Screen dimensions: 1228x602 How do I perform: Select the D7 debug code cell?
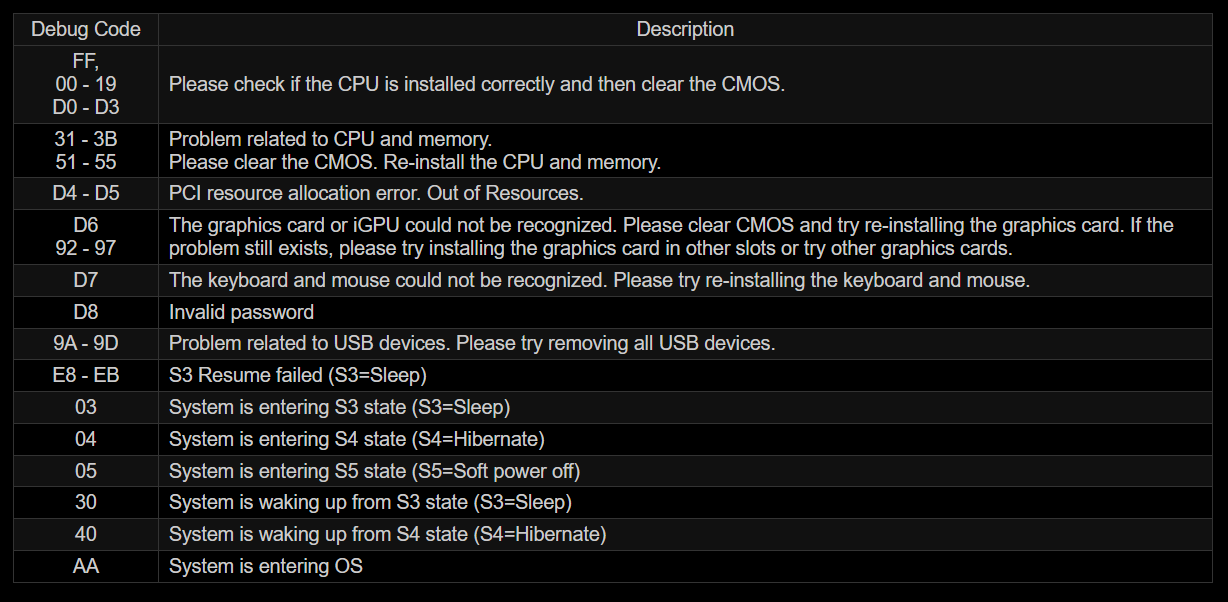(86, 280)
